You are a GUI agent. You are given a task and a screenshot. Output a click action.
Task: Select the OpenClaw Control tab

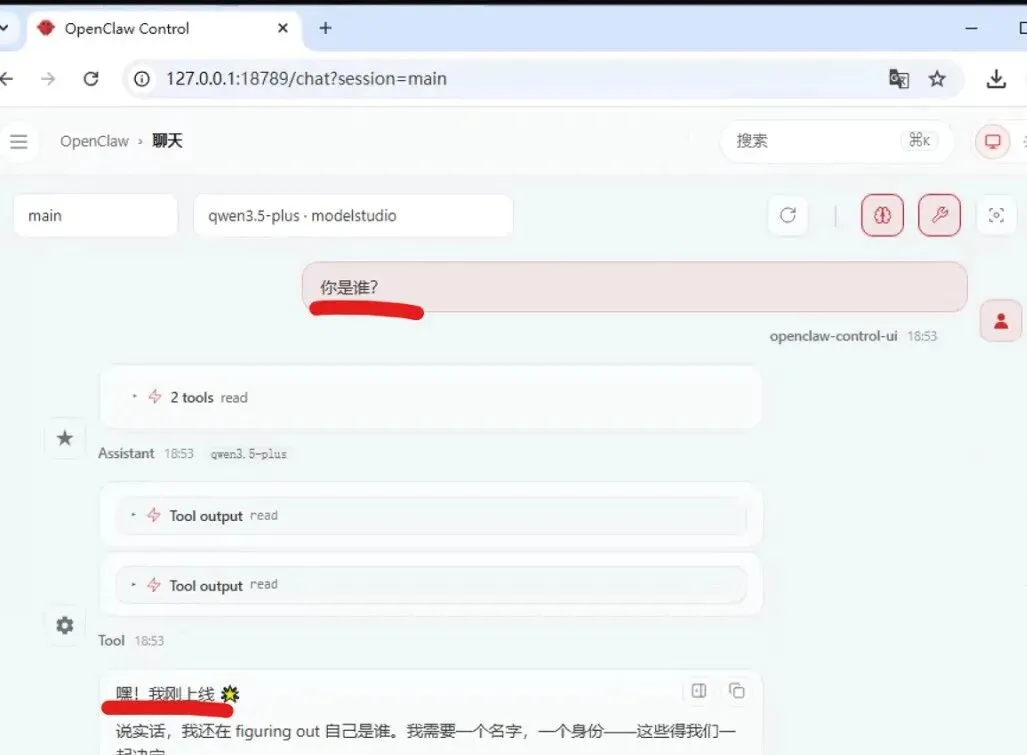pos(164,28)
